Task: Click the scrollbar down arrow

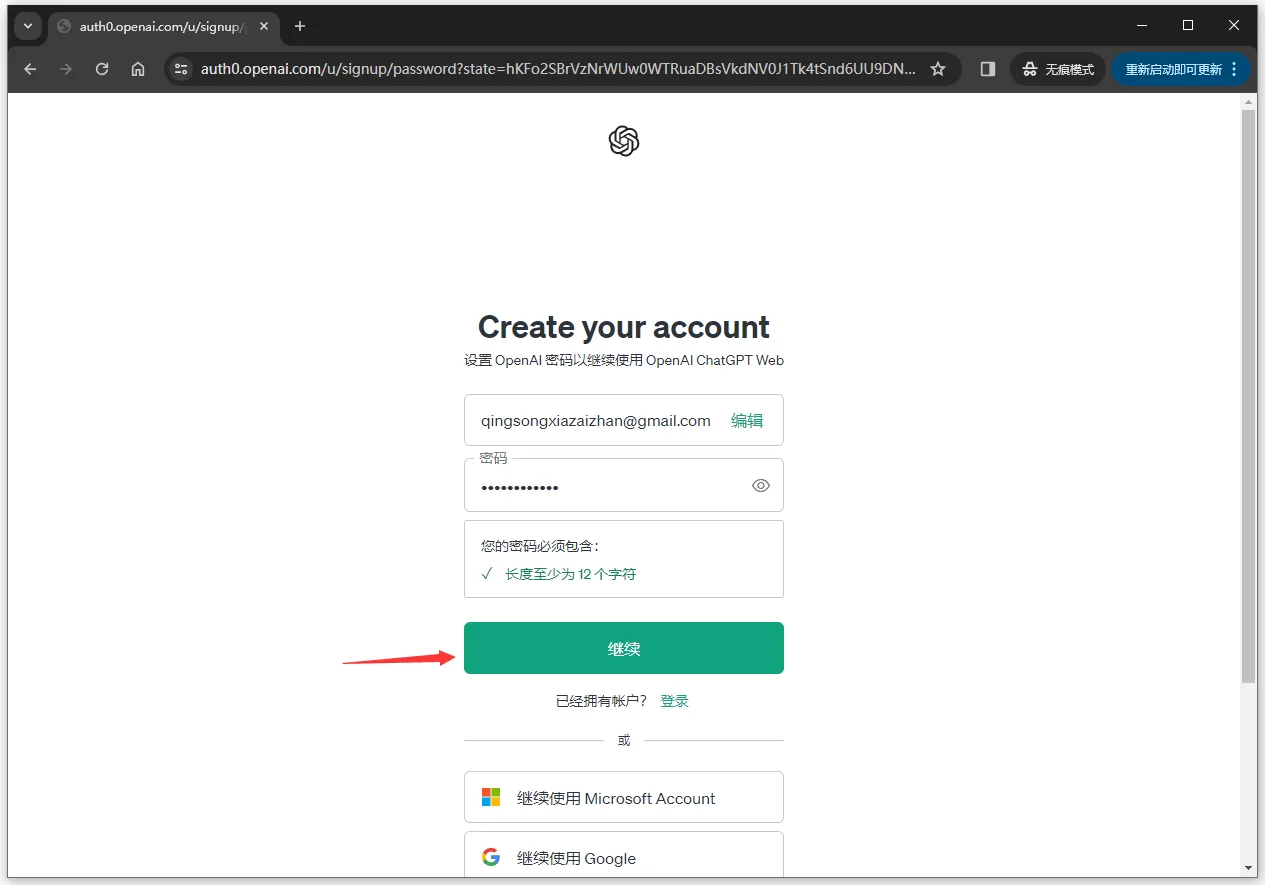Action: coord(1248,867)
